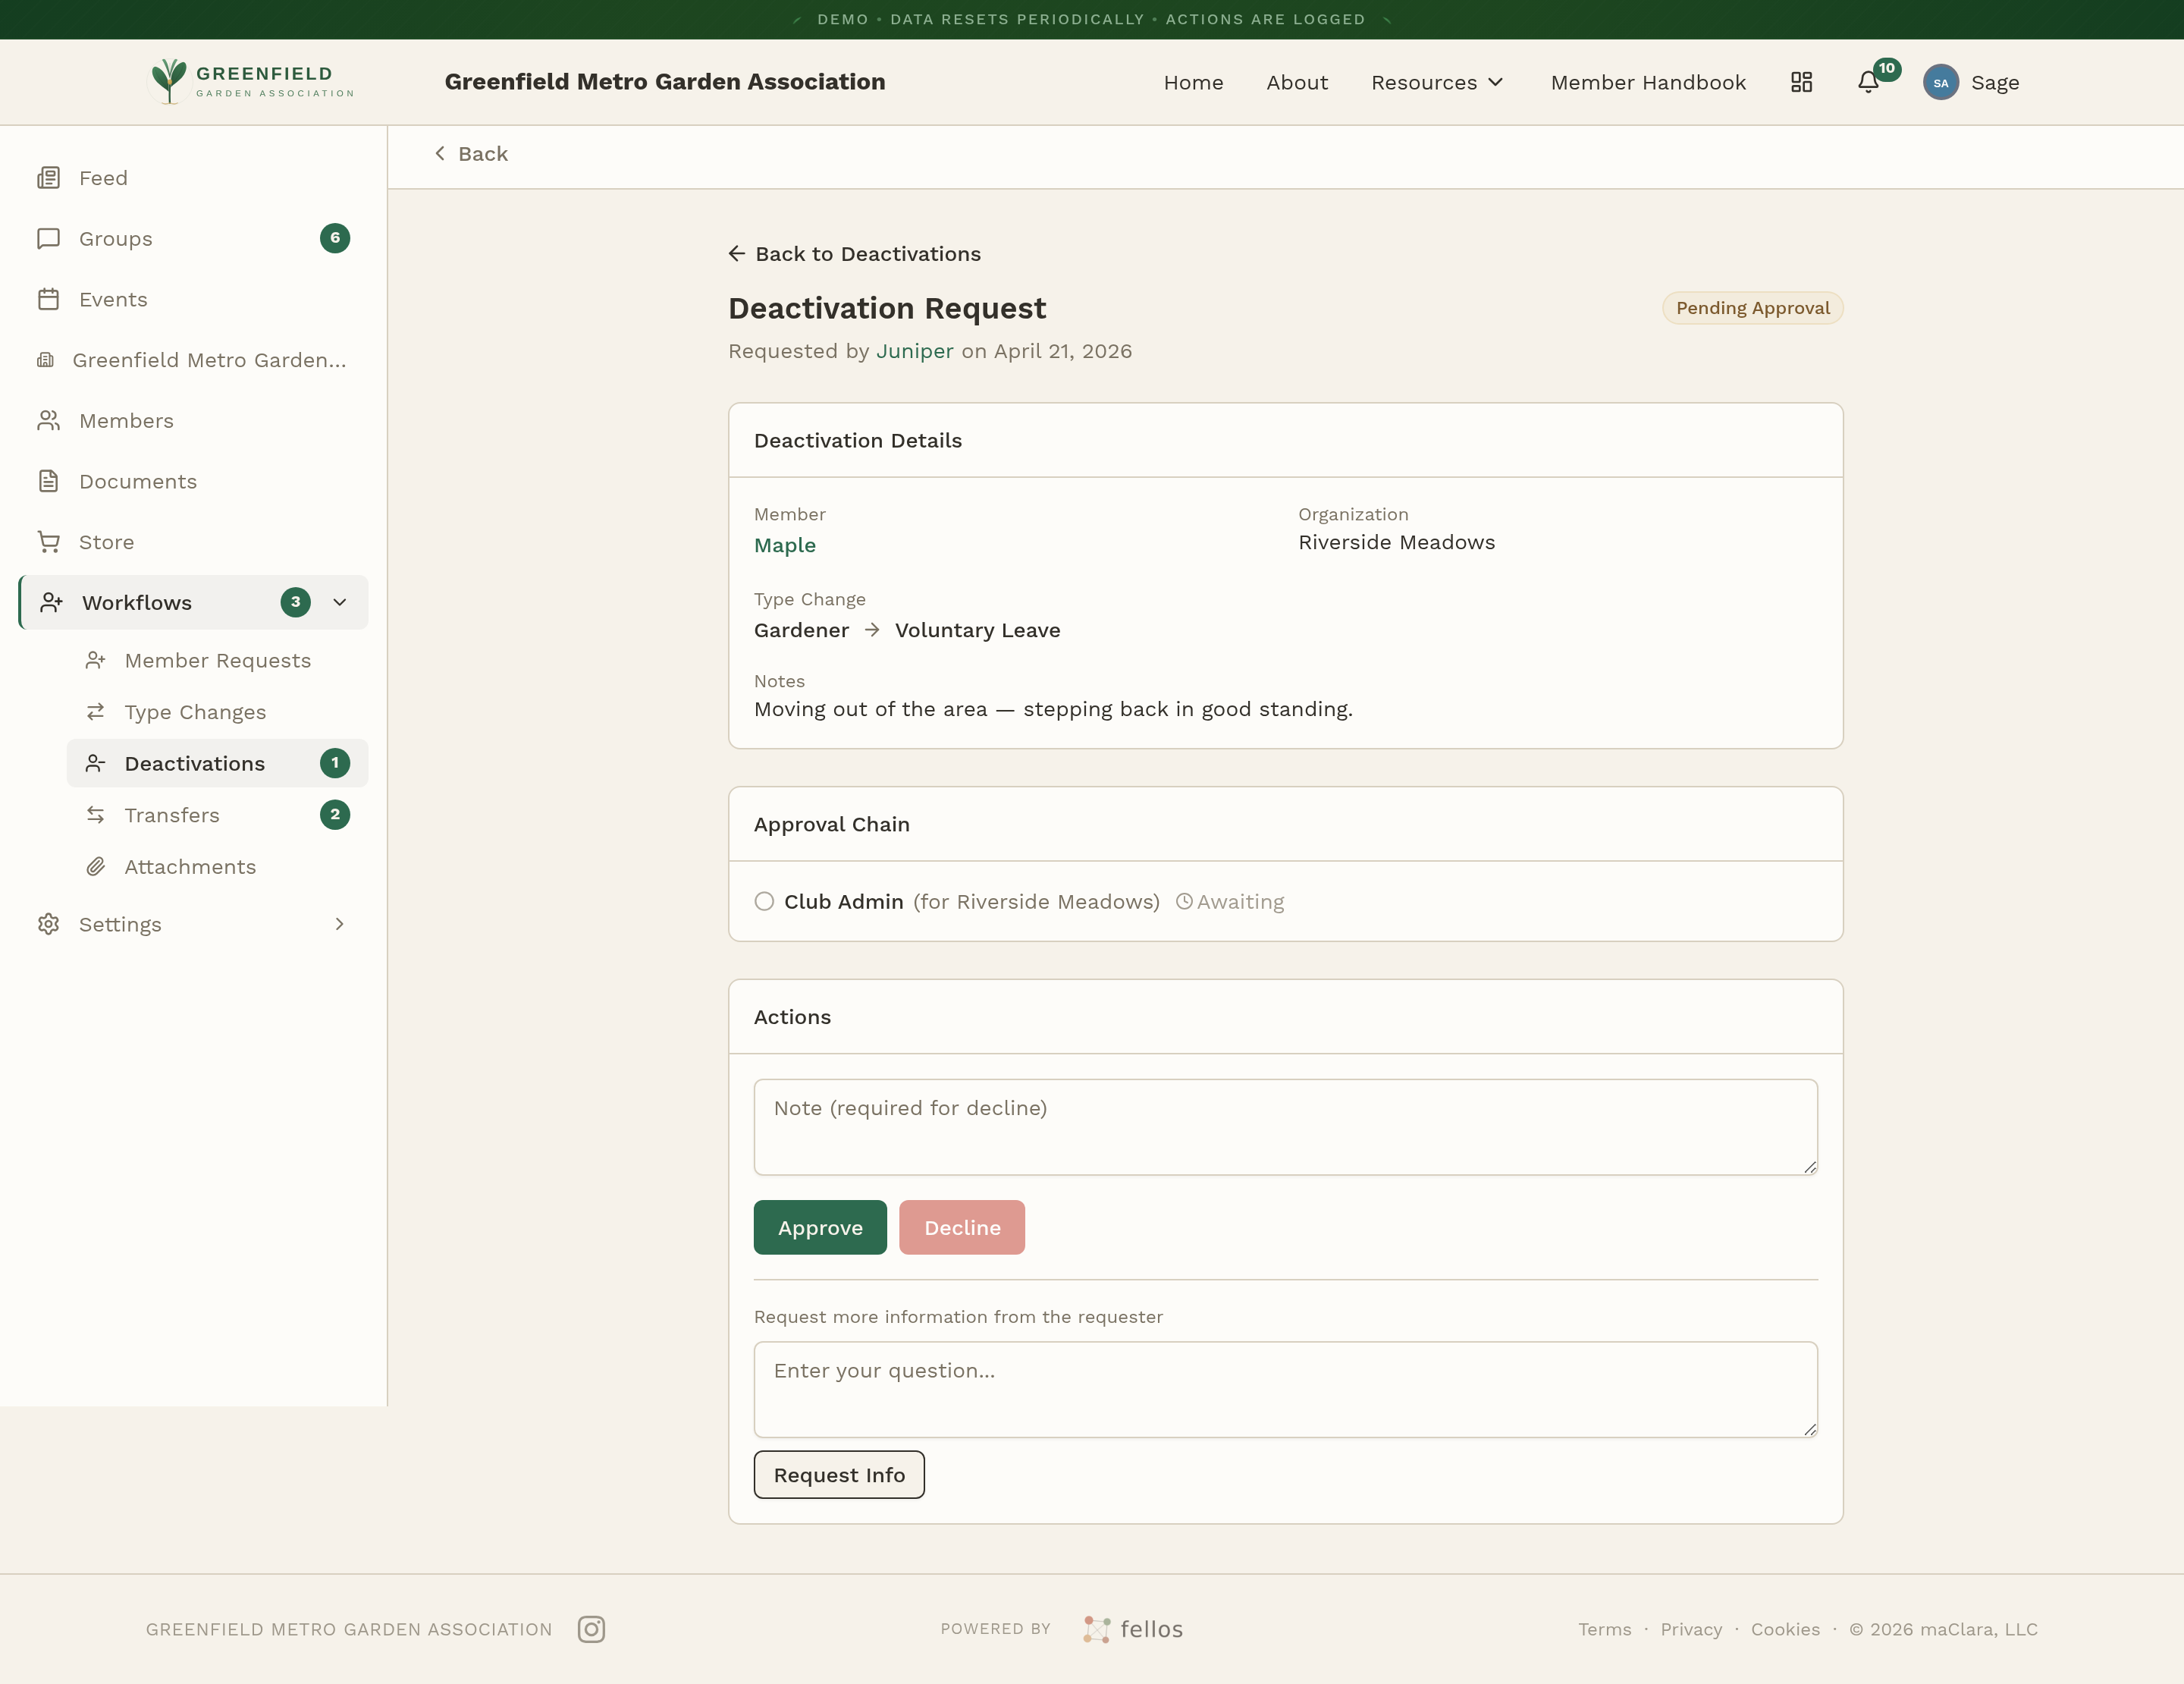2184x1684 pixels.
Task: Click the Greenfield Garden Association logo
Action: click(250, 81)
